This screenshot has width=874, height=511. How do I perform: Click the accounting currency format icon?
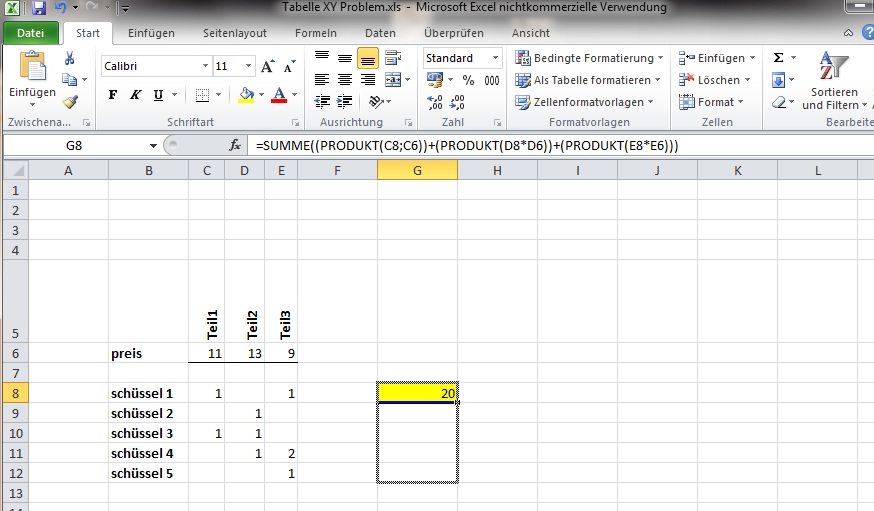435,80
